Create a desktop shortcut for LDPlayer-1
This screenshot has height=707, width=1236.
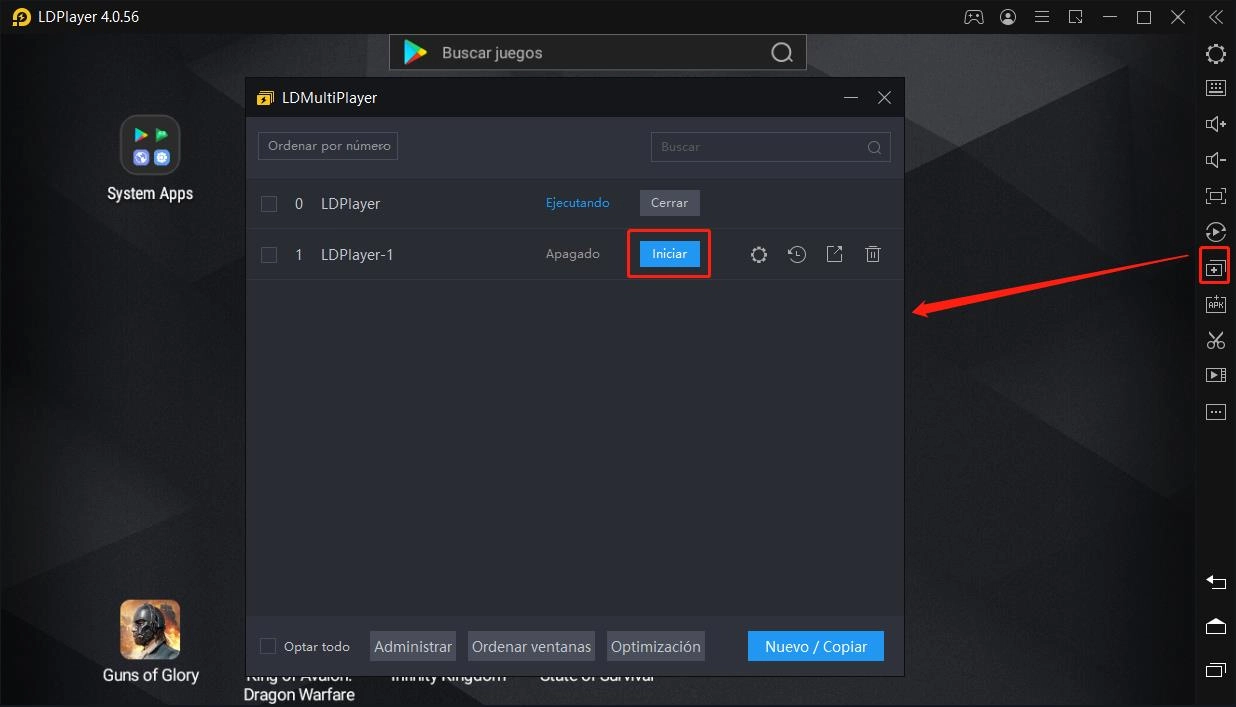[x=835, y=255]
